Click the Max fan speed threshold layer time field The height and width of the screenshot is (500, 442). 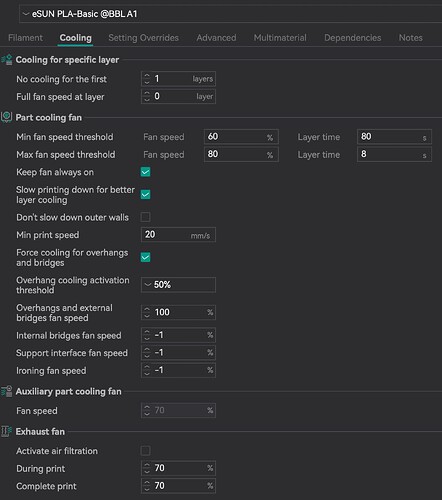pyautogui.click(x=394, y=154)
